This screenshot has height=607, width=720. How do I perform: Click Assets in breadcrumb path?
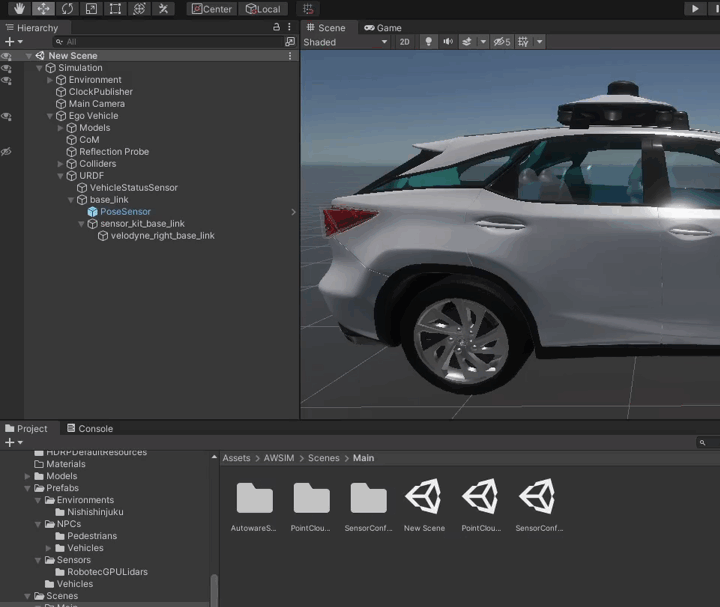coord(236,458)
